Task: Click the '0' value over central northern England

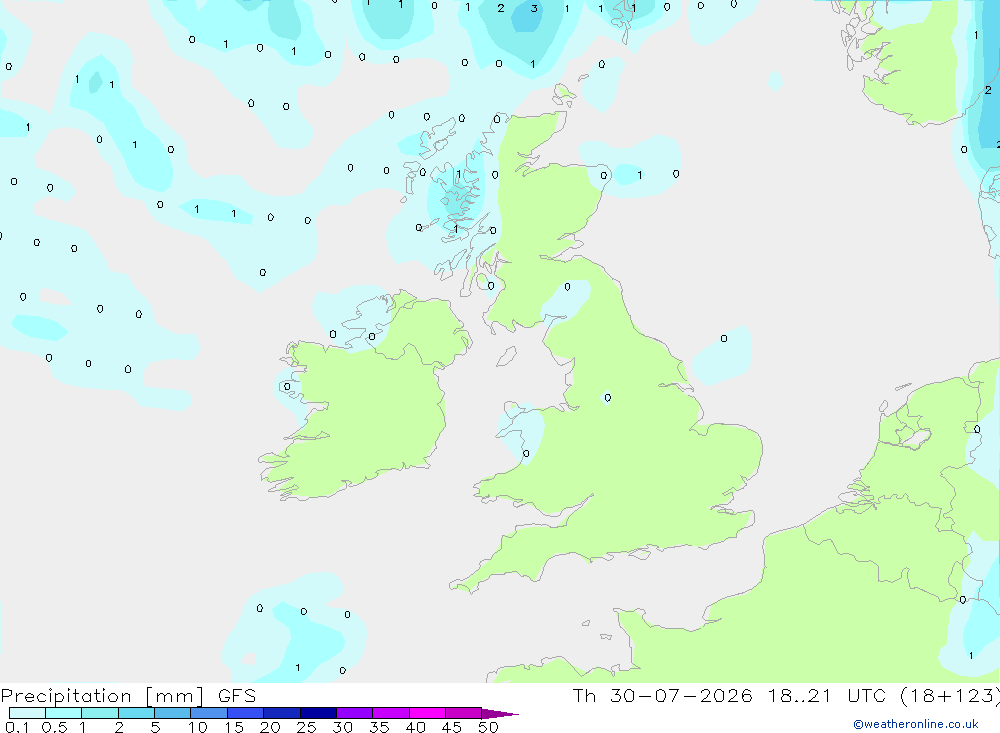Action: (608, 398)
